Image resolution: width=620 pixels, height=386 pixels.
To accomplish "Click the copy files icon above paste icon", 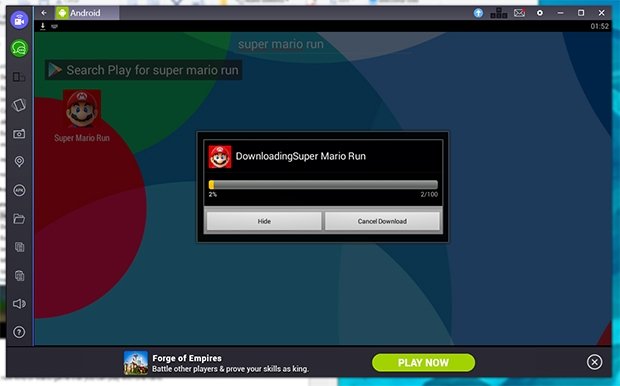I will tap(19, 247).
